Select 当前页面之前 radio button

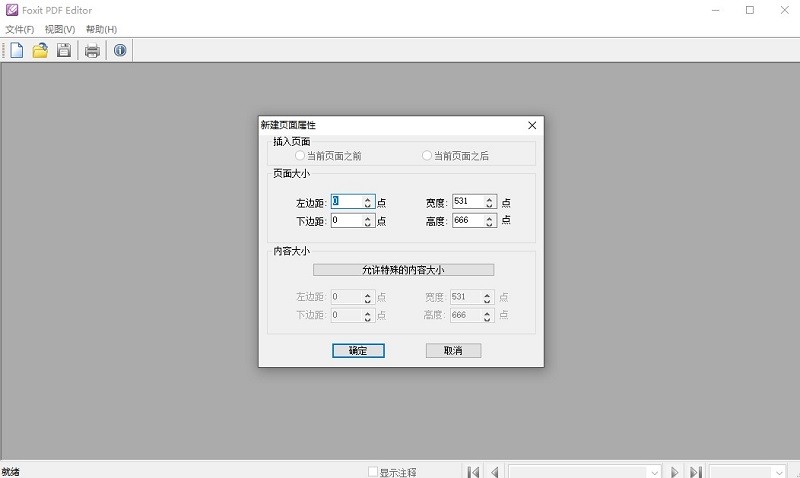[300, 156]
